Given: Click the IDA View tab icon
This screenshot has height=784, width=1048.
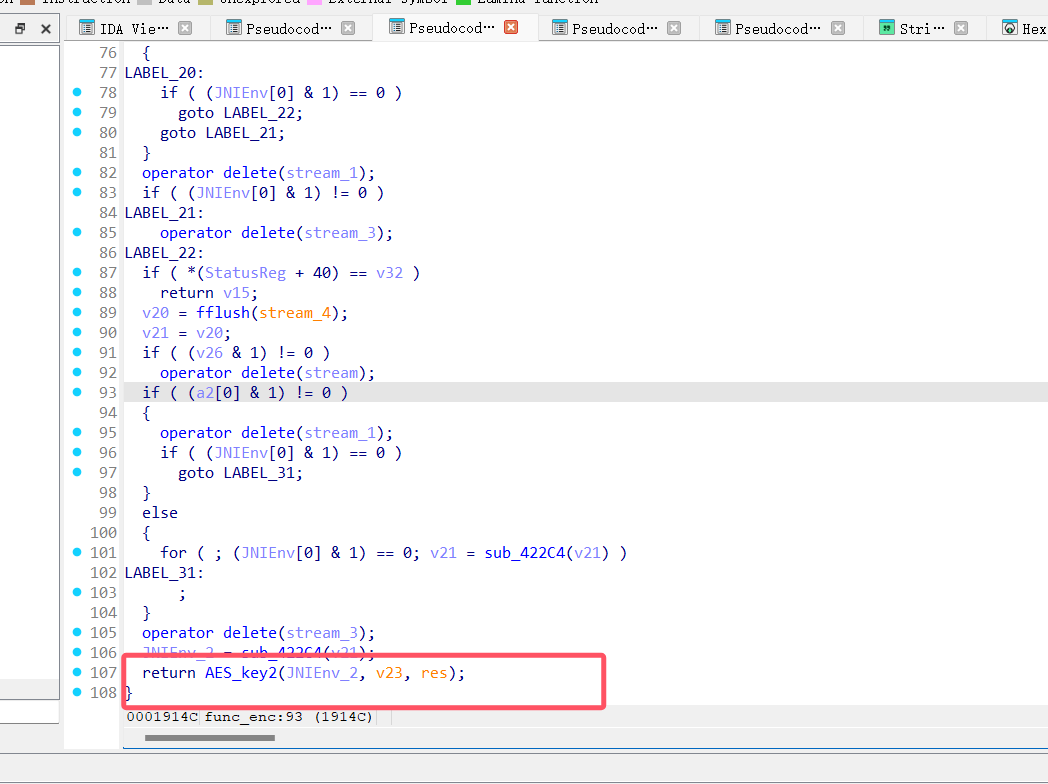Looking at the screenshot, I should pyautogui.click(x=86, y=28).
